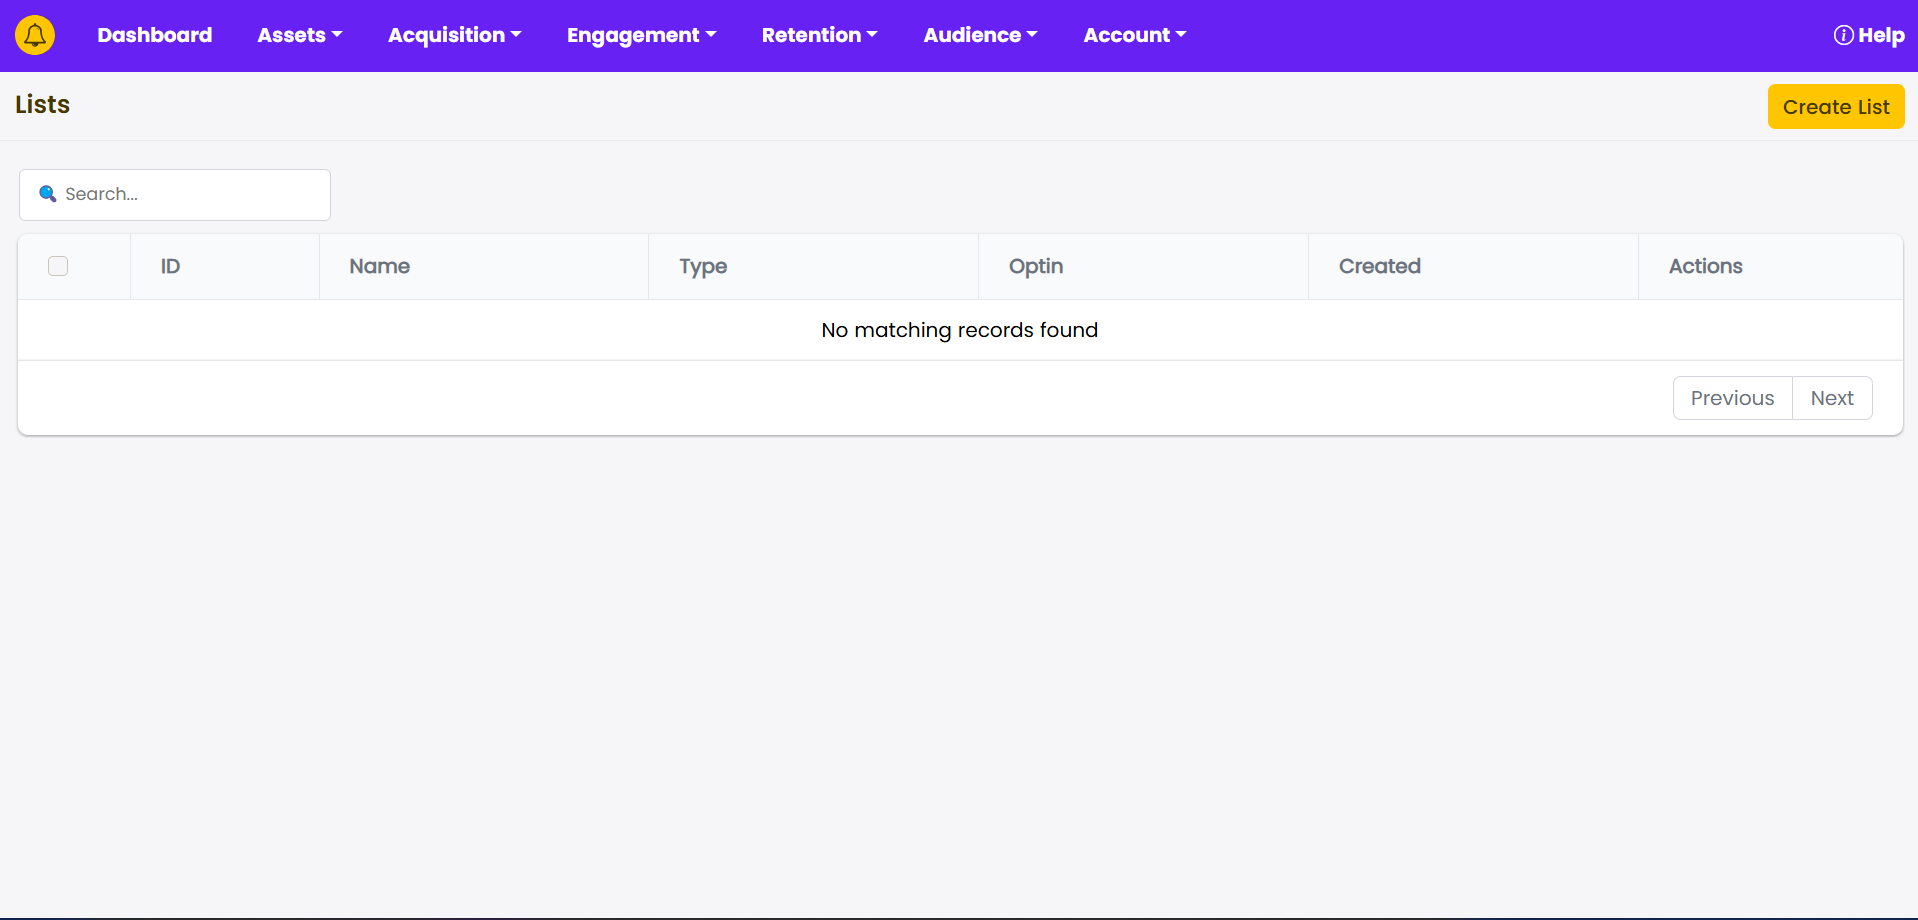Sort the table by ID column
The image size is (1918, 920).
[x=171, y=266]
